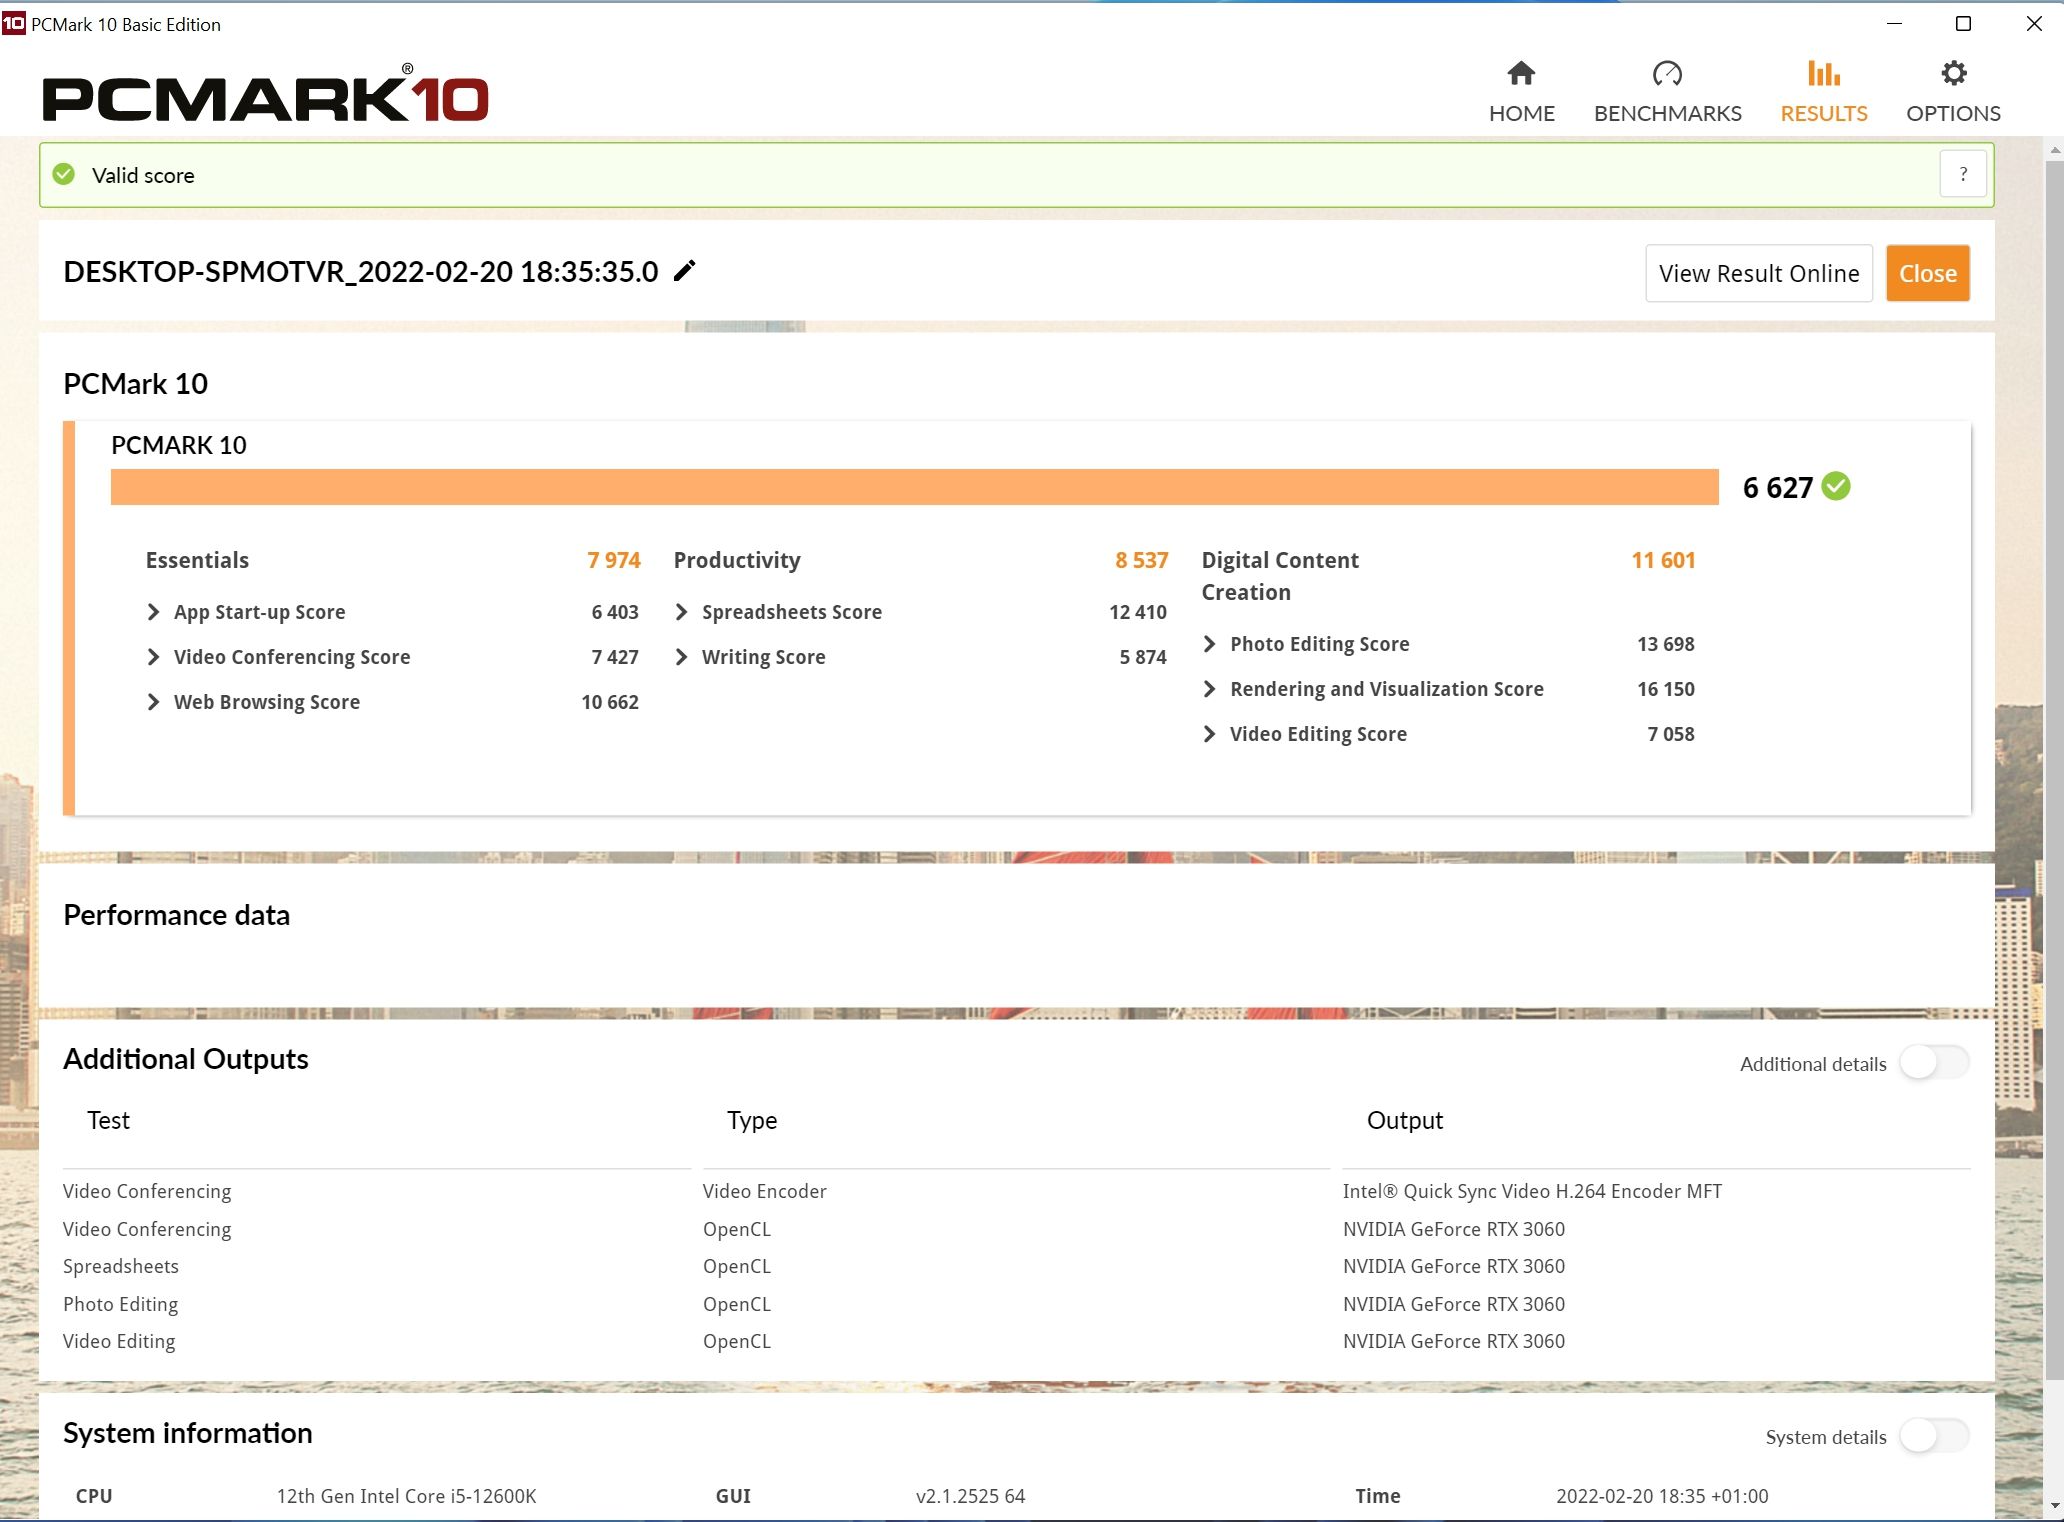Screen dimensions: 2064x1522
Task: Expand the Writing Score row
Action: [x=681, y=657]
